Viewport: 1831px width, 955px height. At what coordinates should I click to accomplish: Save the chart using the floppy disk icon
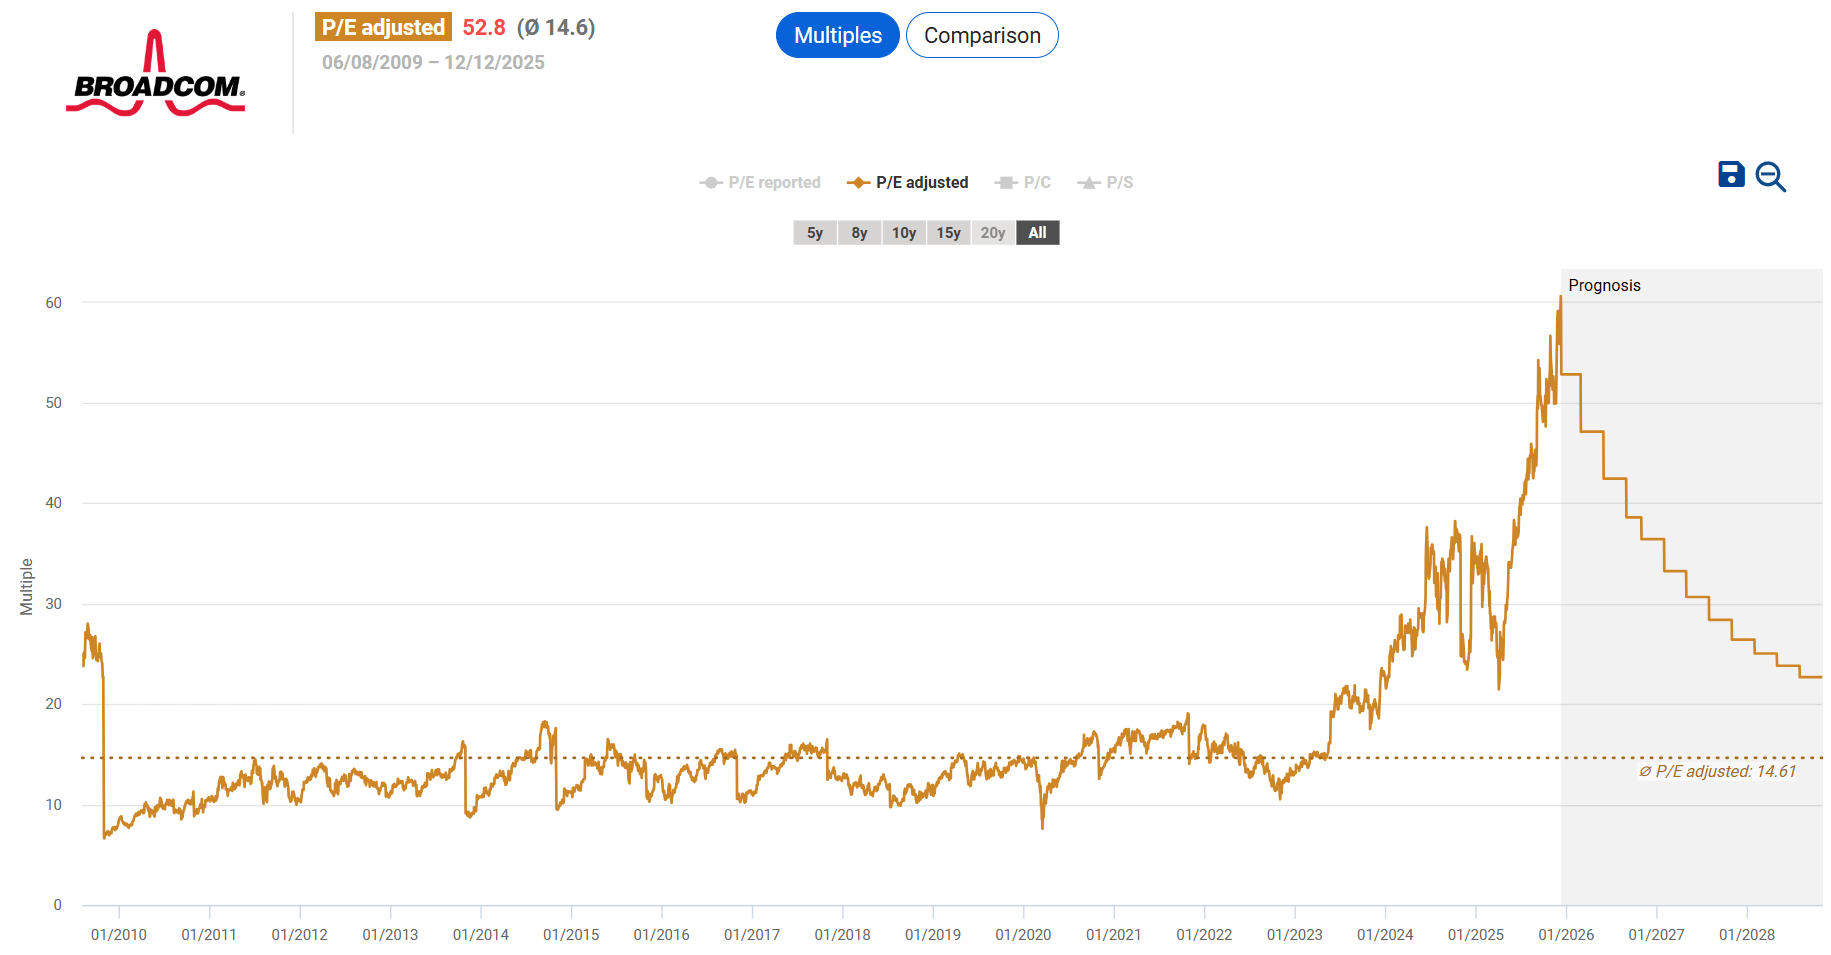1731,174
